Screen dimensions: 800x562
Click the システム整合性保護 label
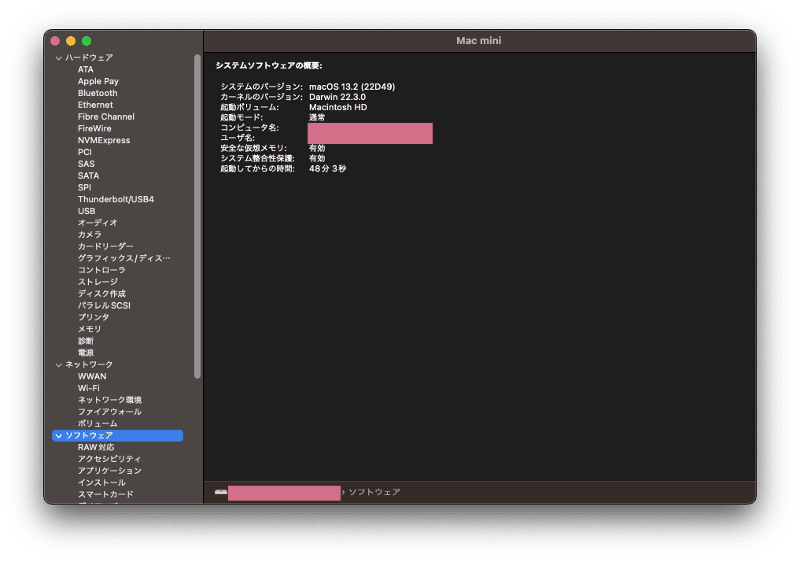[257, 158]
